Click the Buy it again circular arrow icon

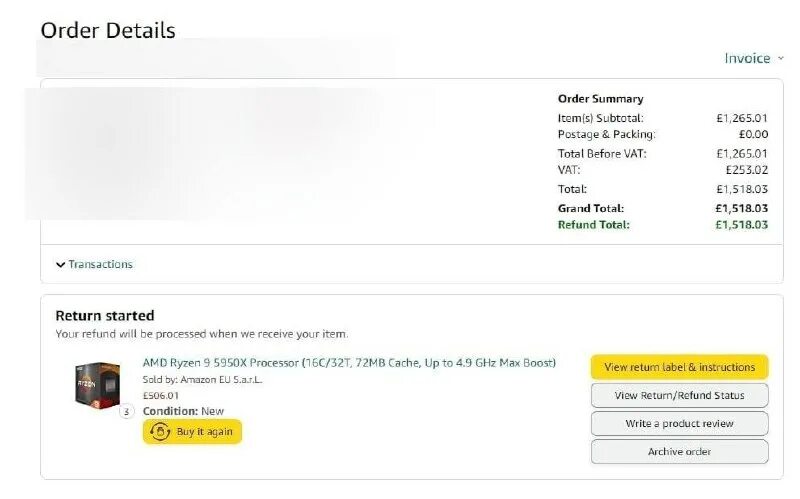(158, 431)
